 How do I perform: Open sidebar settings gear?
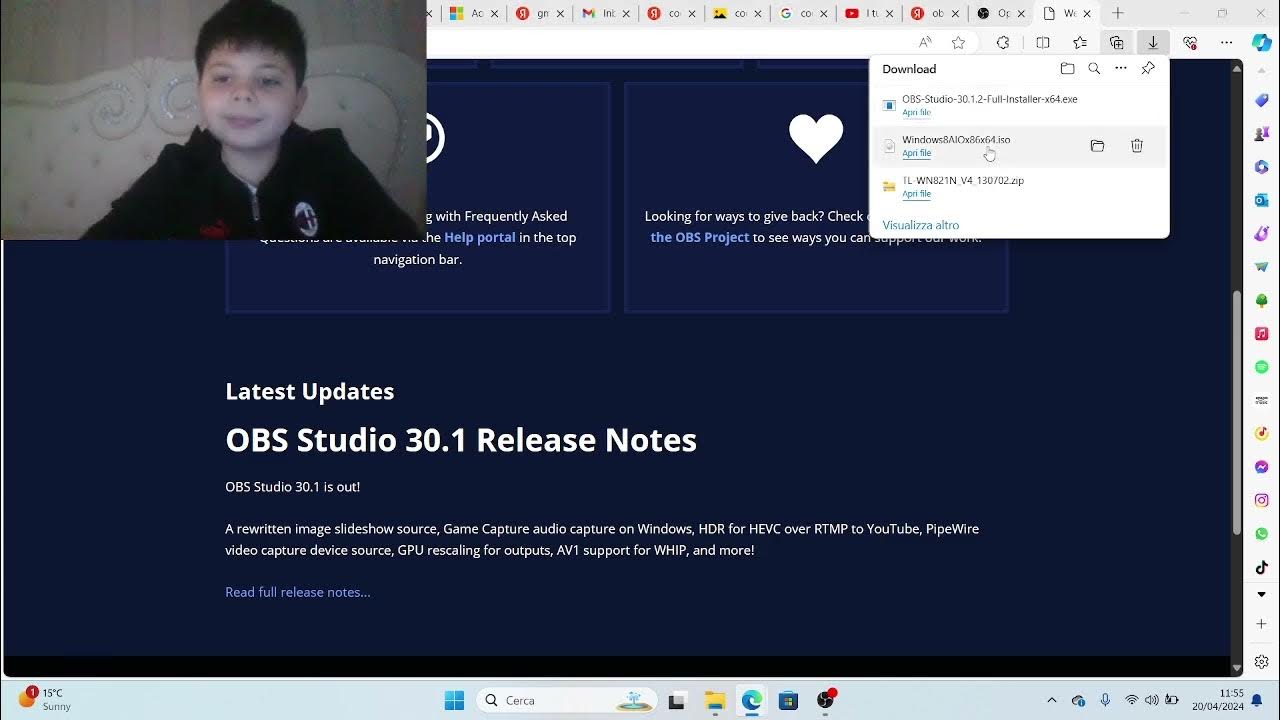pyautogui.click(x=1262, y=662)
